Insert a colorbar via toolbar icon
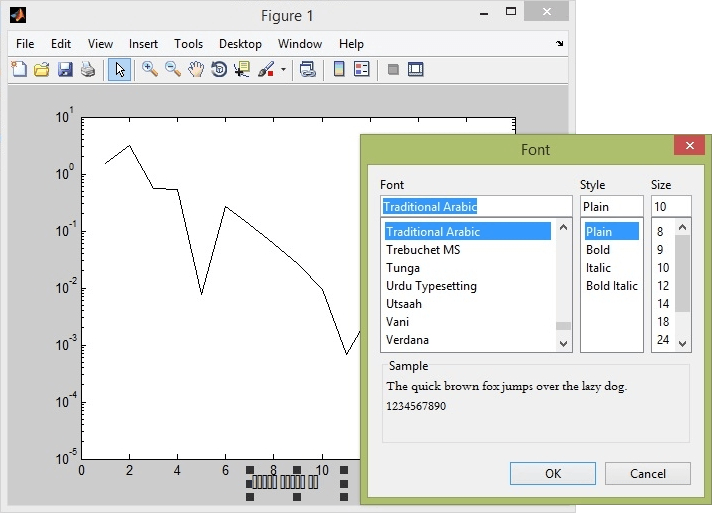Screen dimensions: 712x513 point(339,69)
